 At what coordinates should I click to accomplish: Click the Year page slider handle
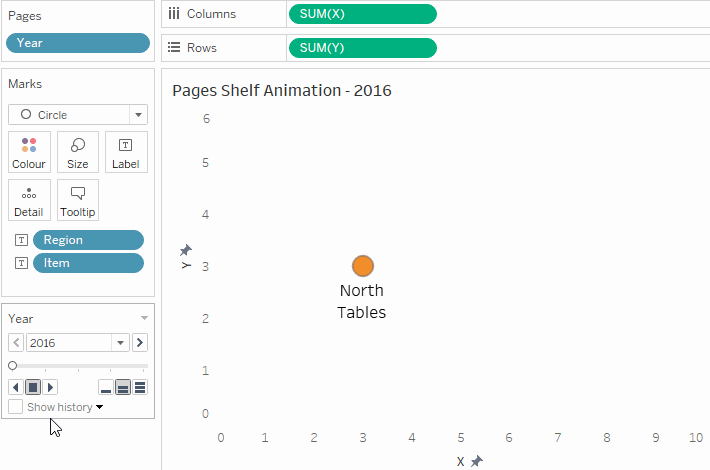coord(12,366)
